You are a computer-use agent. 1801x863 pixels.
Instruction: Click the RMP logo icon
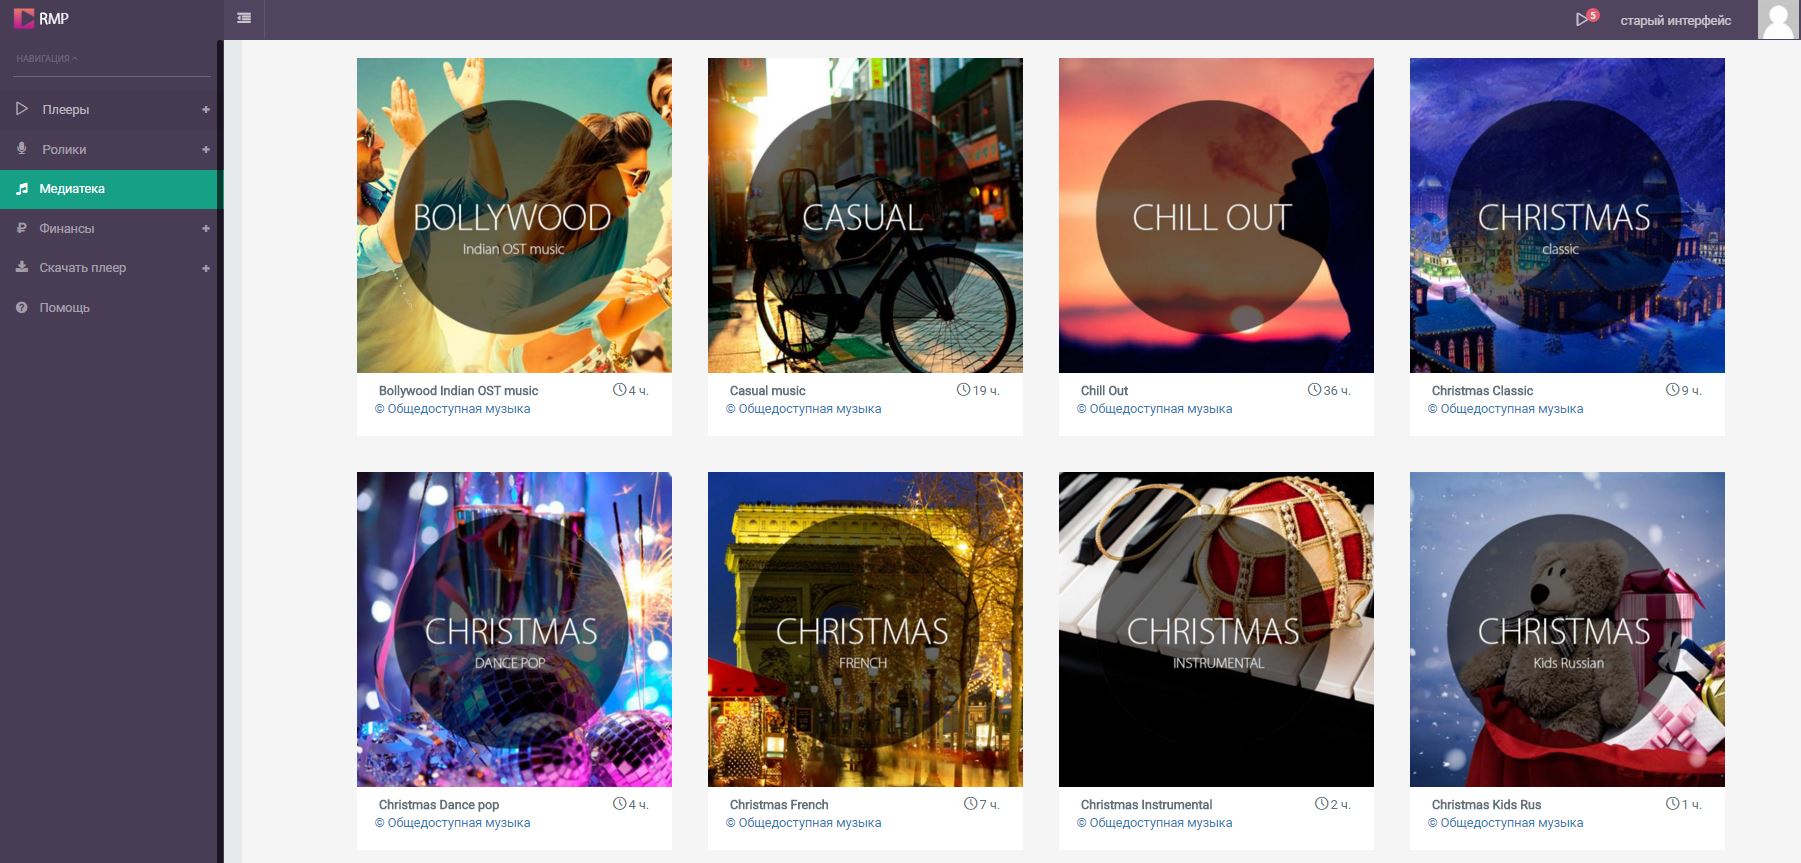point(24,18)
